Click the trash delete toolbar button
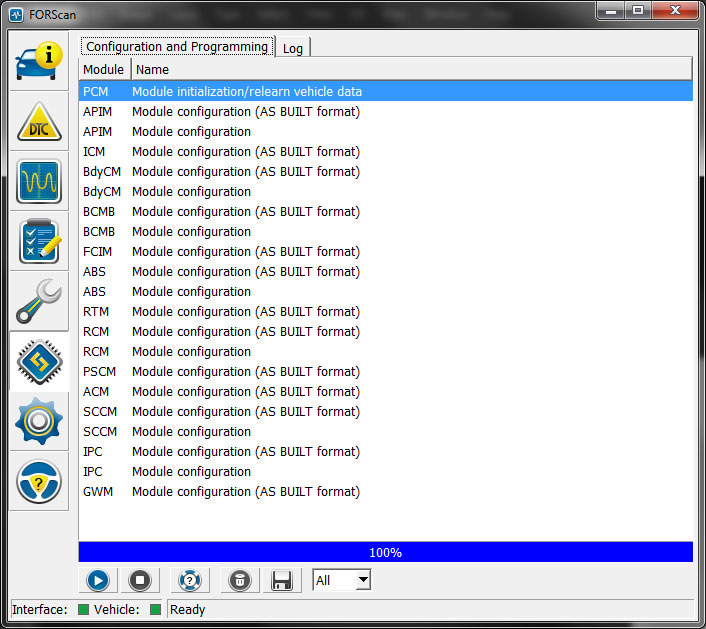Screen dimensions: 706x629 [240, 580]
